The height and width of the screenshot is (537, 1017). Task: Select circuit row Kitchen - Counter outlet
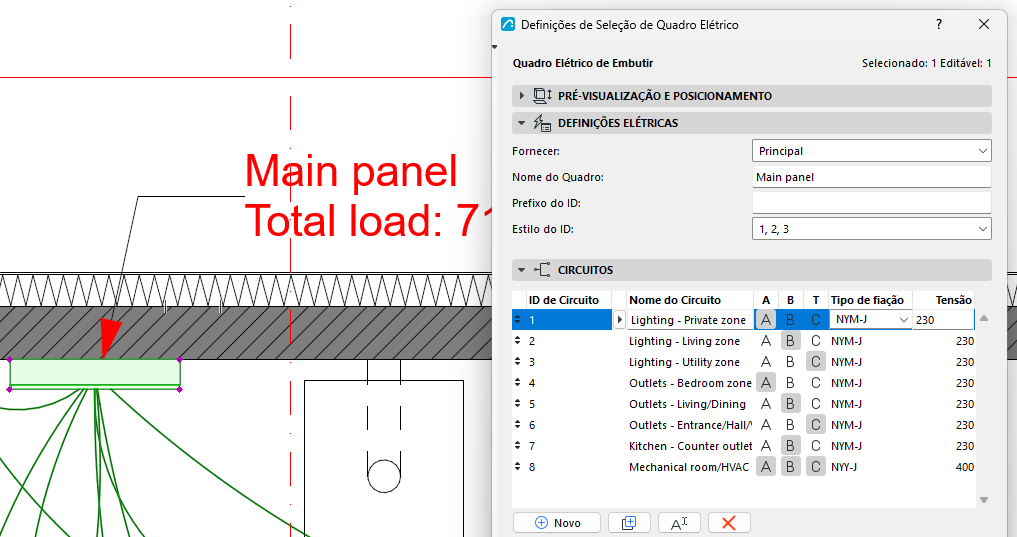pos(743,446)
